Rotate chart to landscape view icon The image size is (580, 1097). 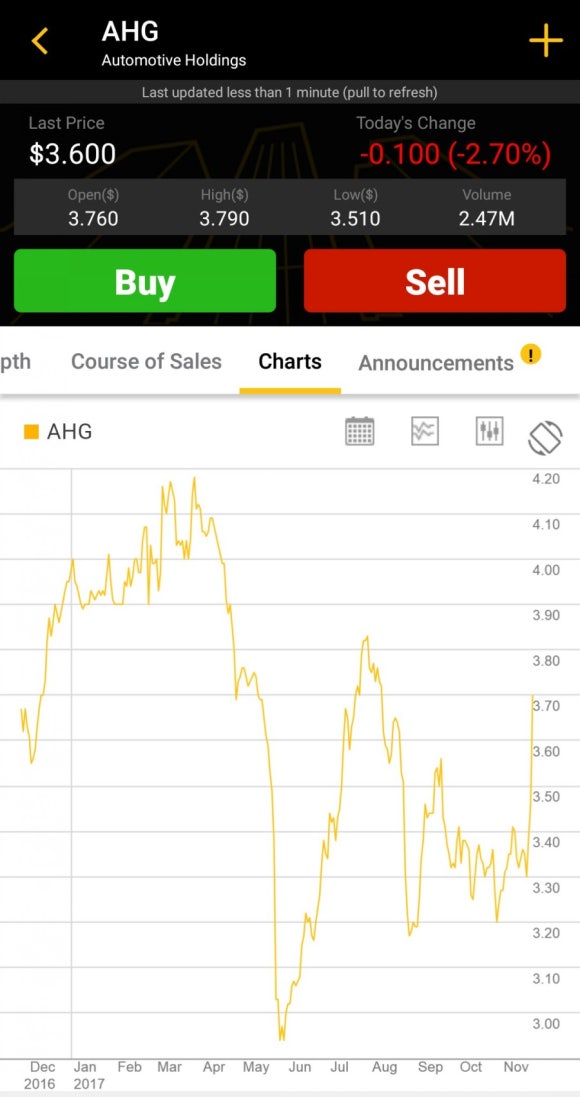545,438
